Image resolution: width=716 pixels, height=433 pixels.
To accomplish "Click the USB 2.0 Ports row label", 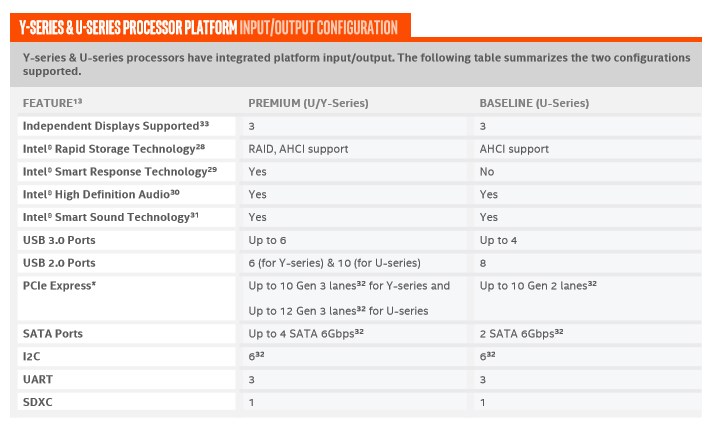I will point(59,263).
